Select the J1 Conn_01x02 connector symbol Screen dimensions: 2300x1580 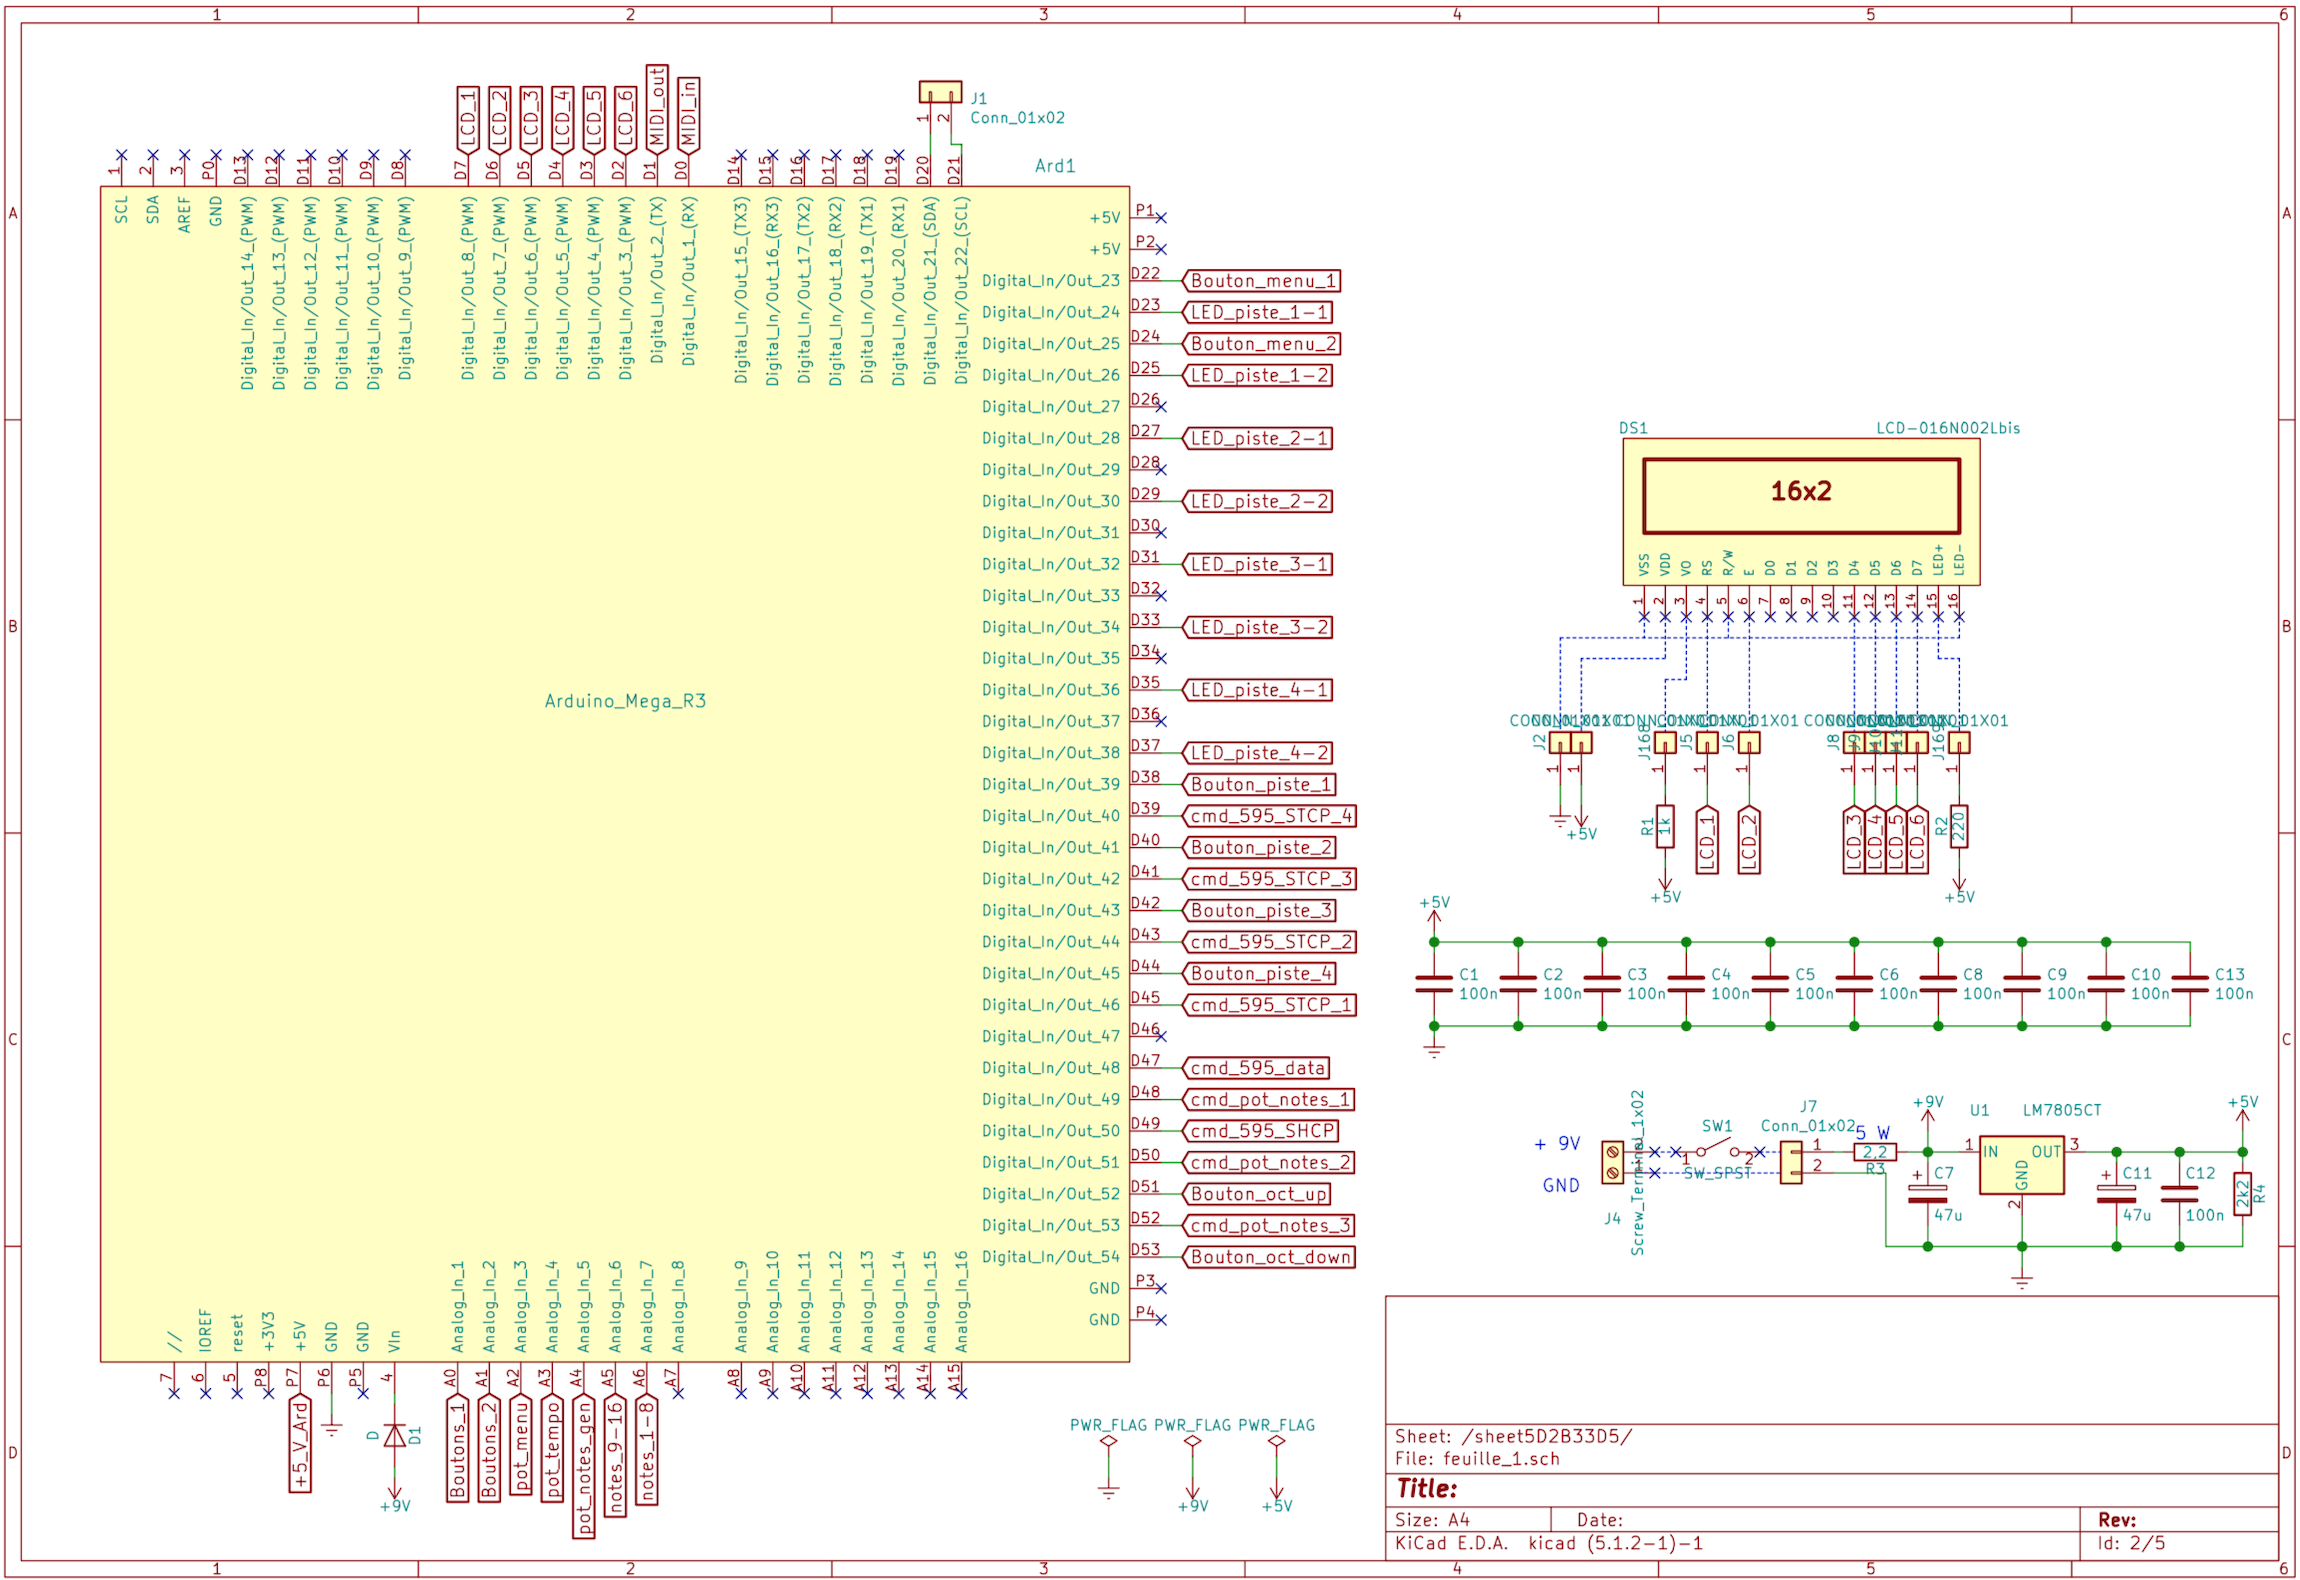click(x=940, y=93)
